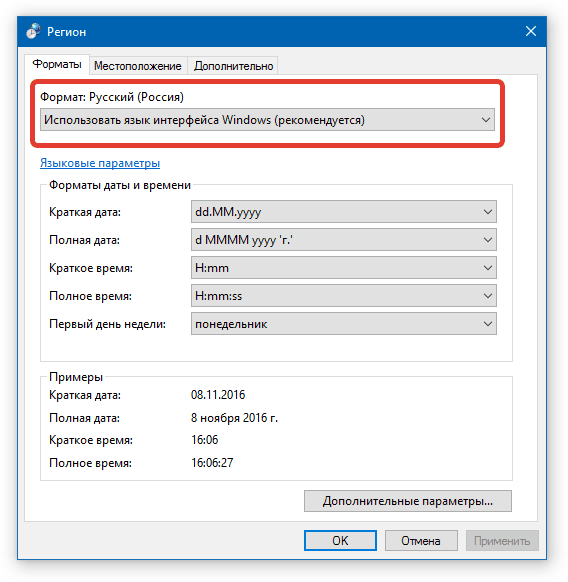Click the Region globe icon in title bar
This screenshot has width=568, height=582.
pyautogui.click(x=33, y=31)
